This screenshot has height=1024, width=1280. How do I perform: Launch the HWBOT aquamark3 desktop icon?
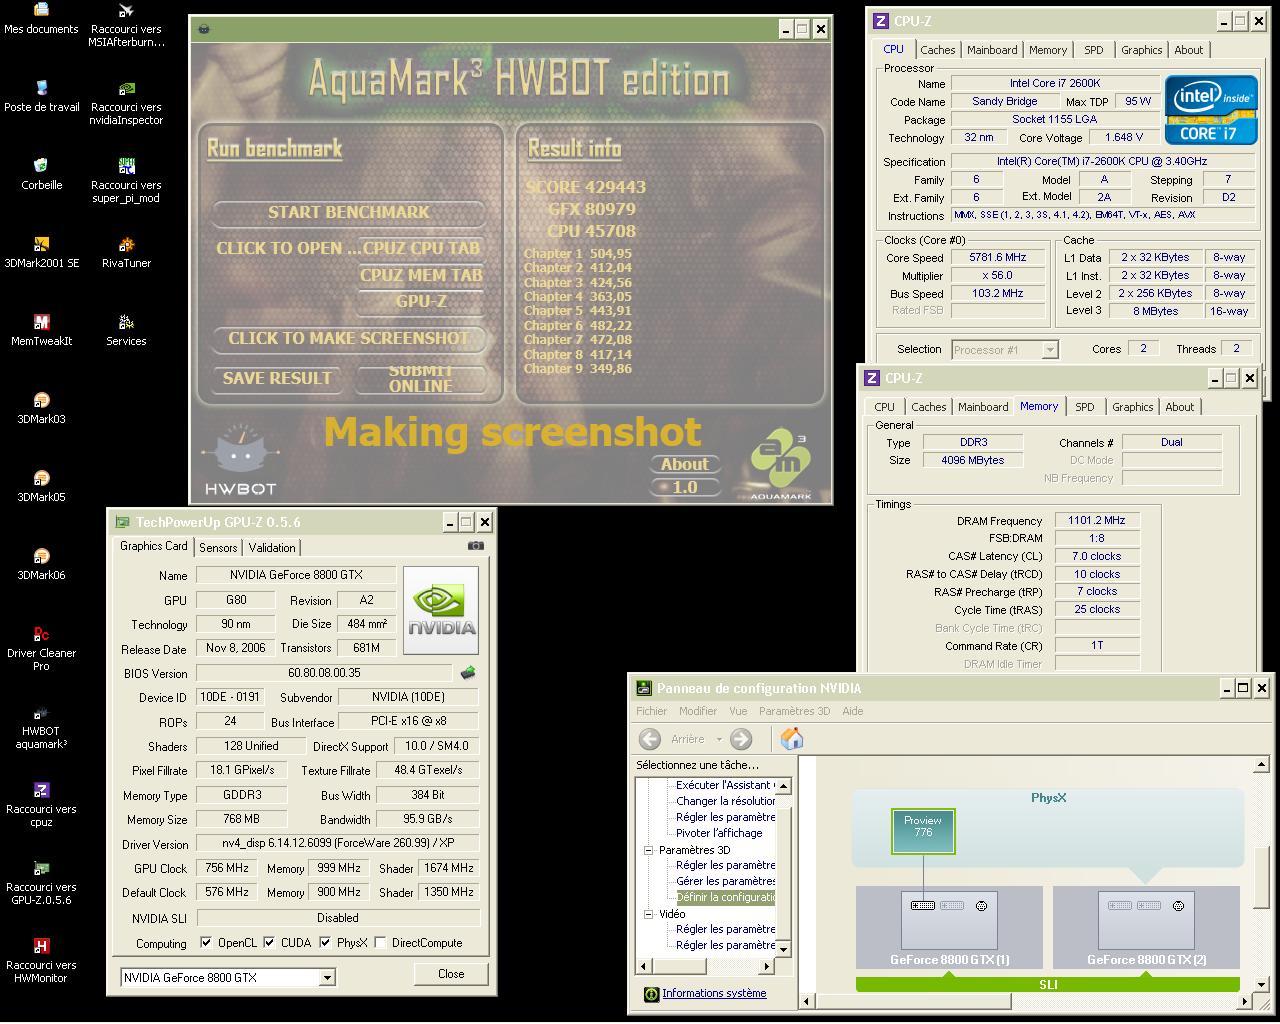(x=41, y=712)
